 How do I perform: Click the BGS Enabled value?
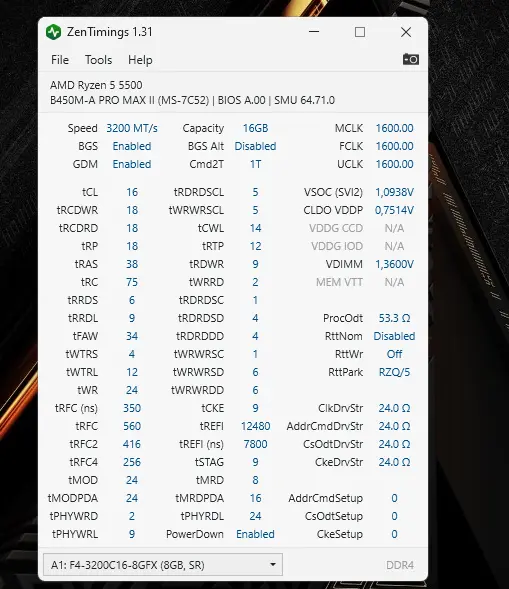coord(132,146)
